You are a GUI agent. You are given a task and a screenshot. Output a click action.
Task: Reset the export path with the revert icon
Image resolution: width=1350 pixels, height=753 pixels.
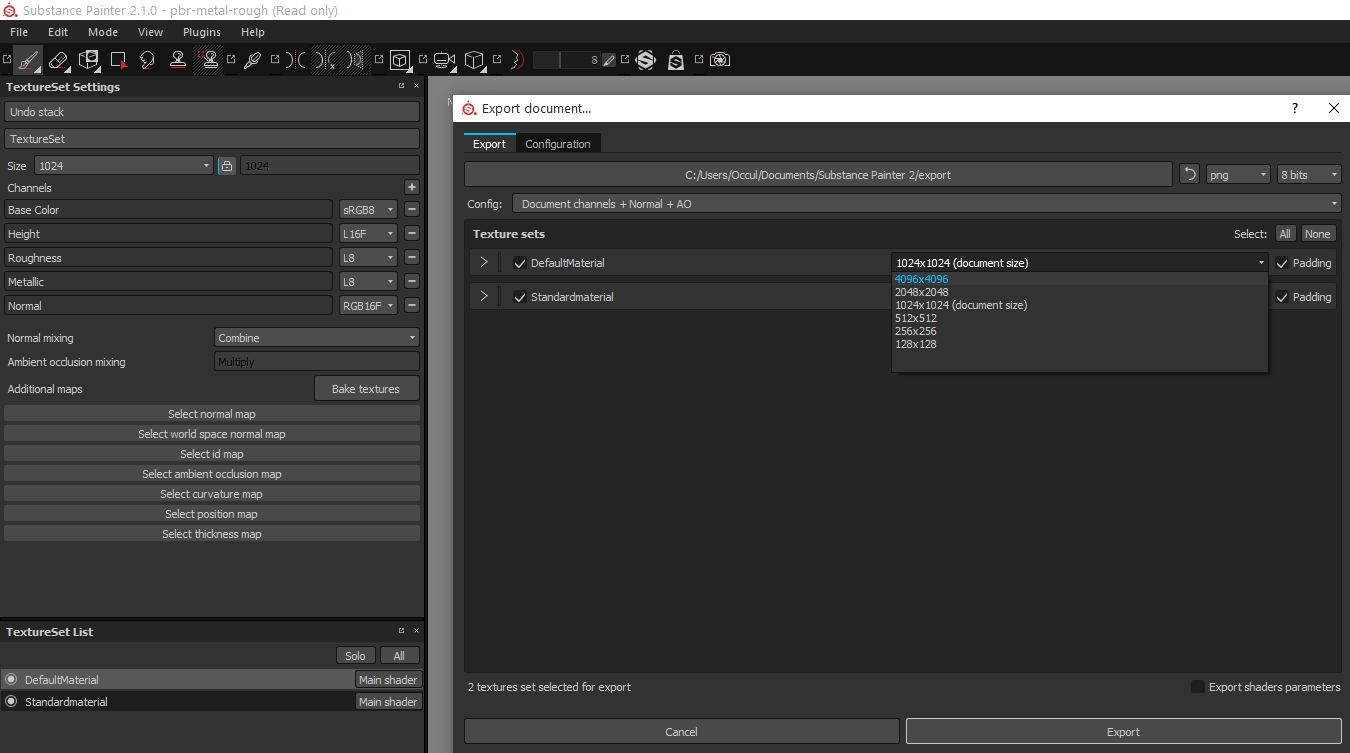tap(1189, 174)
